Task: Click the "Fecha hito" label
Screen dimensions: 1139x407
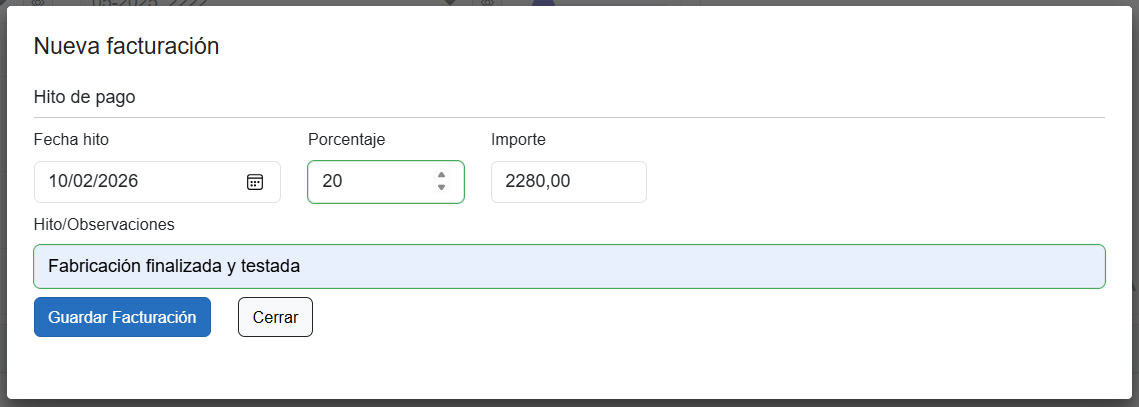Action: point(71,139)
